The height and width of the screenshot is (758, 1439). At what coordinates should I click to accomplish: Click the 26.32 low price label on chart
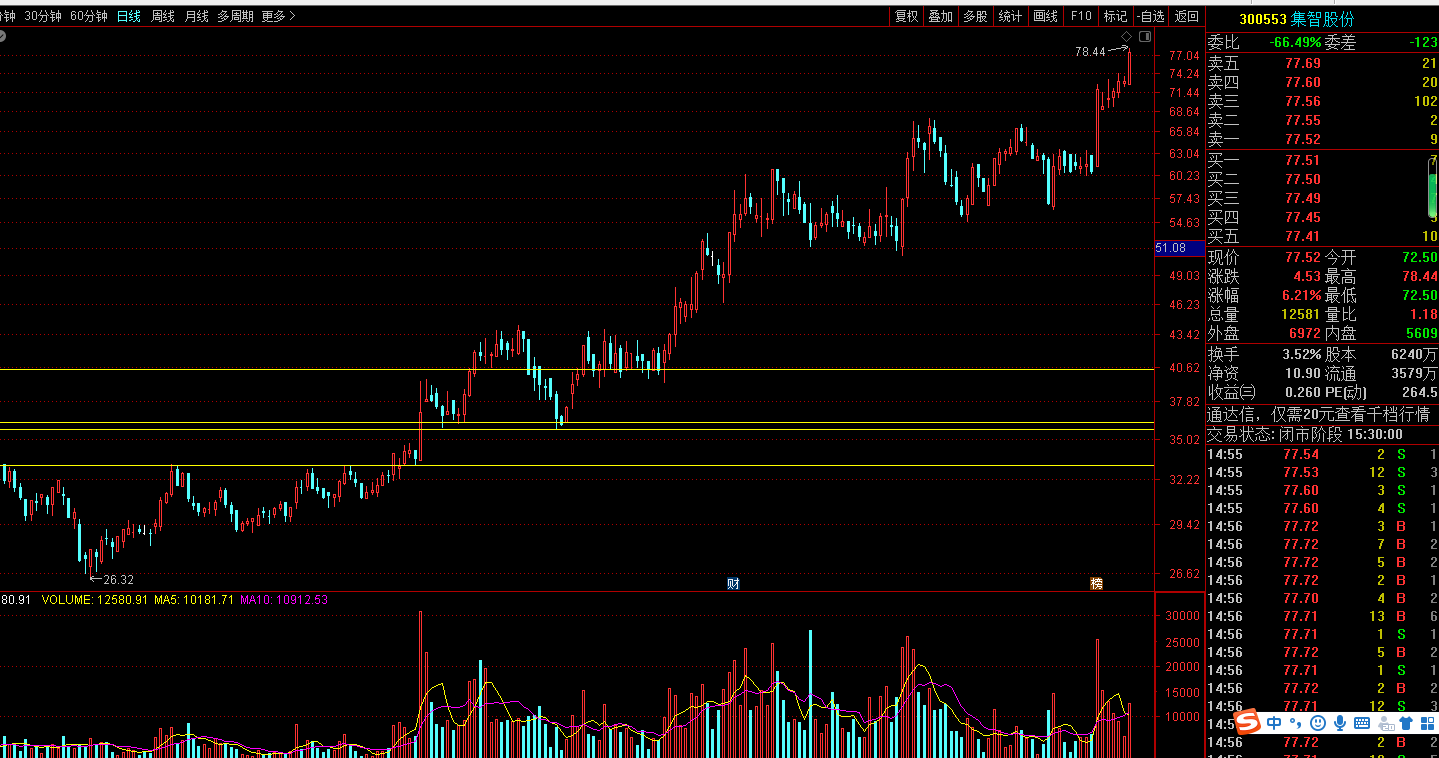(x=118, y=579)
